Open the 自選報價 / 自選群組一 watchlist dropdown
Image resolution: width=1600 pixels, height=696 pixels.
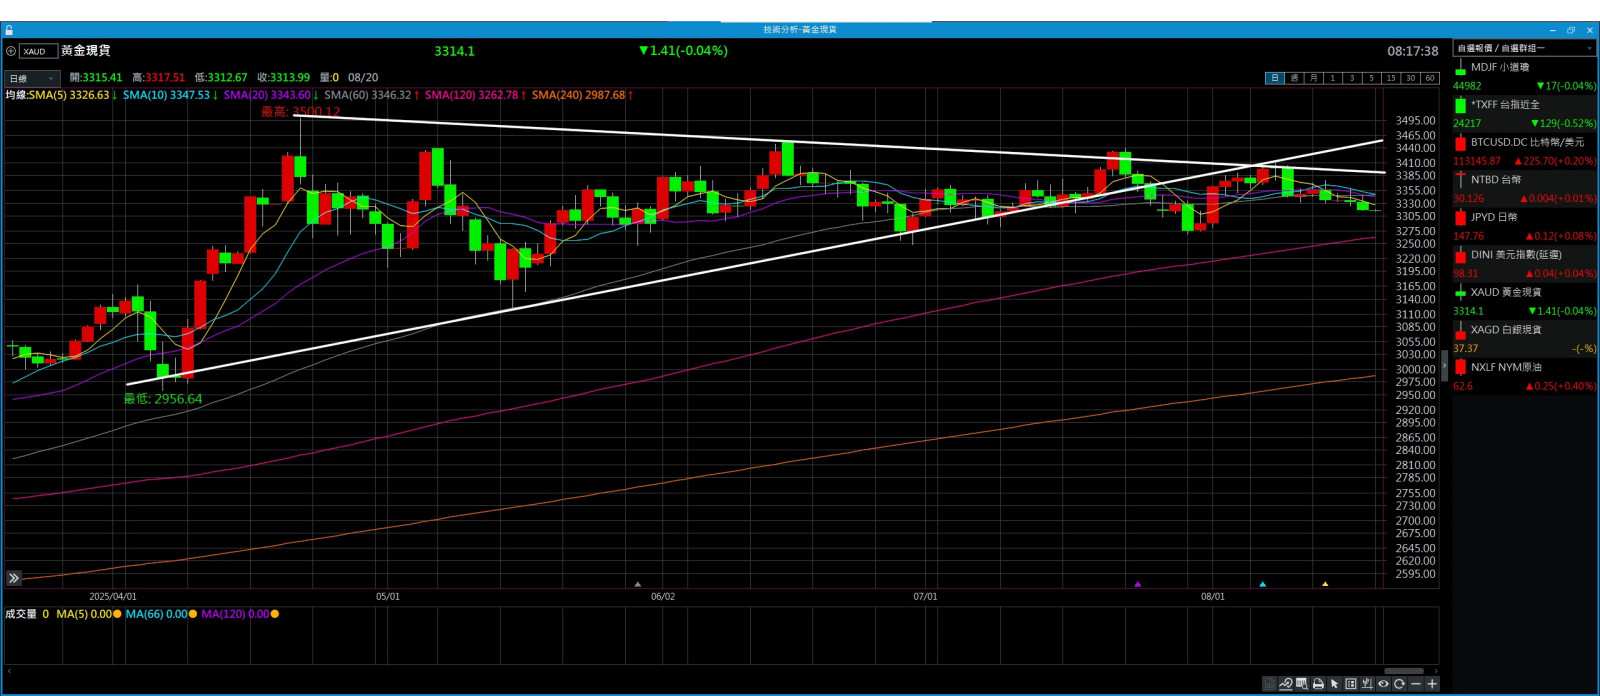[1525, 48]
